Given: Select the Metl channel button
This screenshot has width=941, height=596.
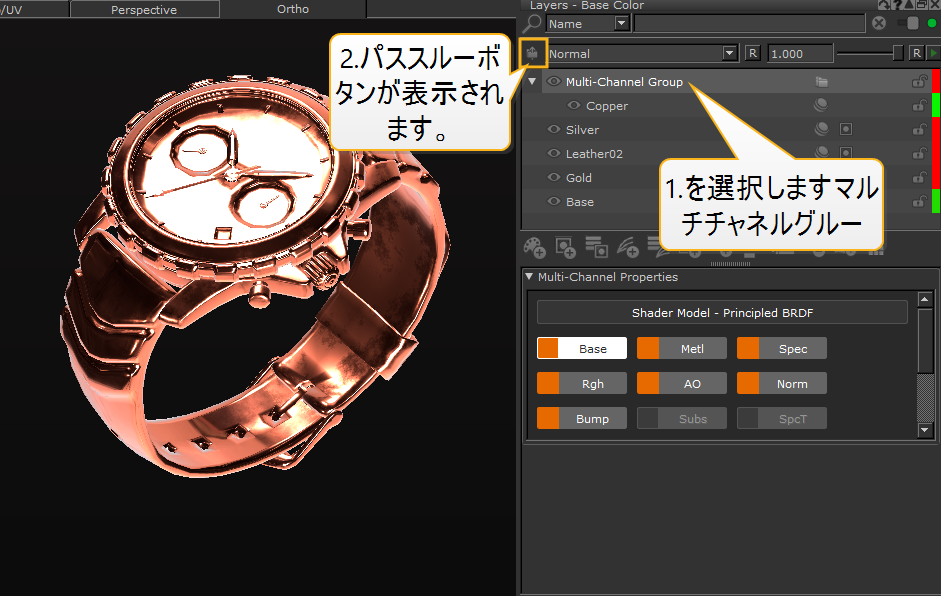Looking at the screenshot, I should pos(682,349).
